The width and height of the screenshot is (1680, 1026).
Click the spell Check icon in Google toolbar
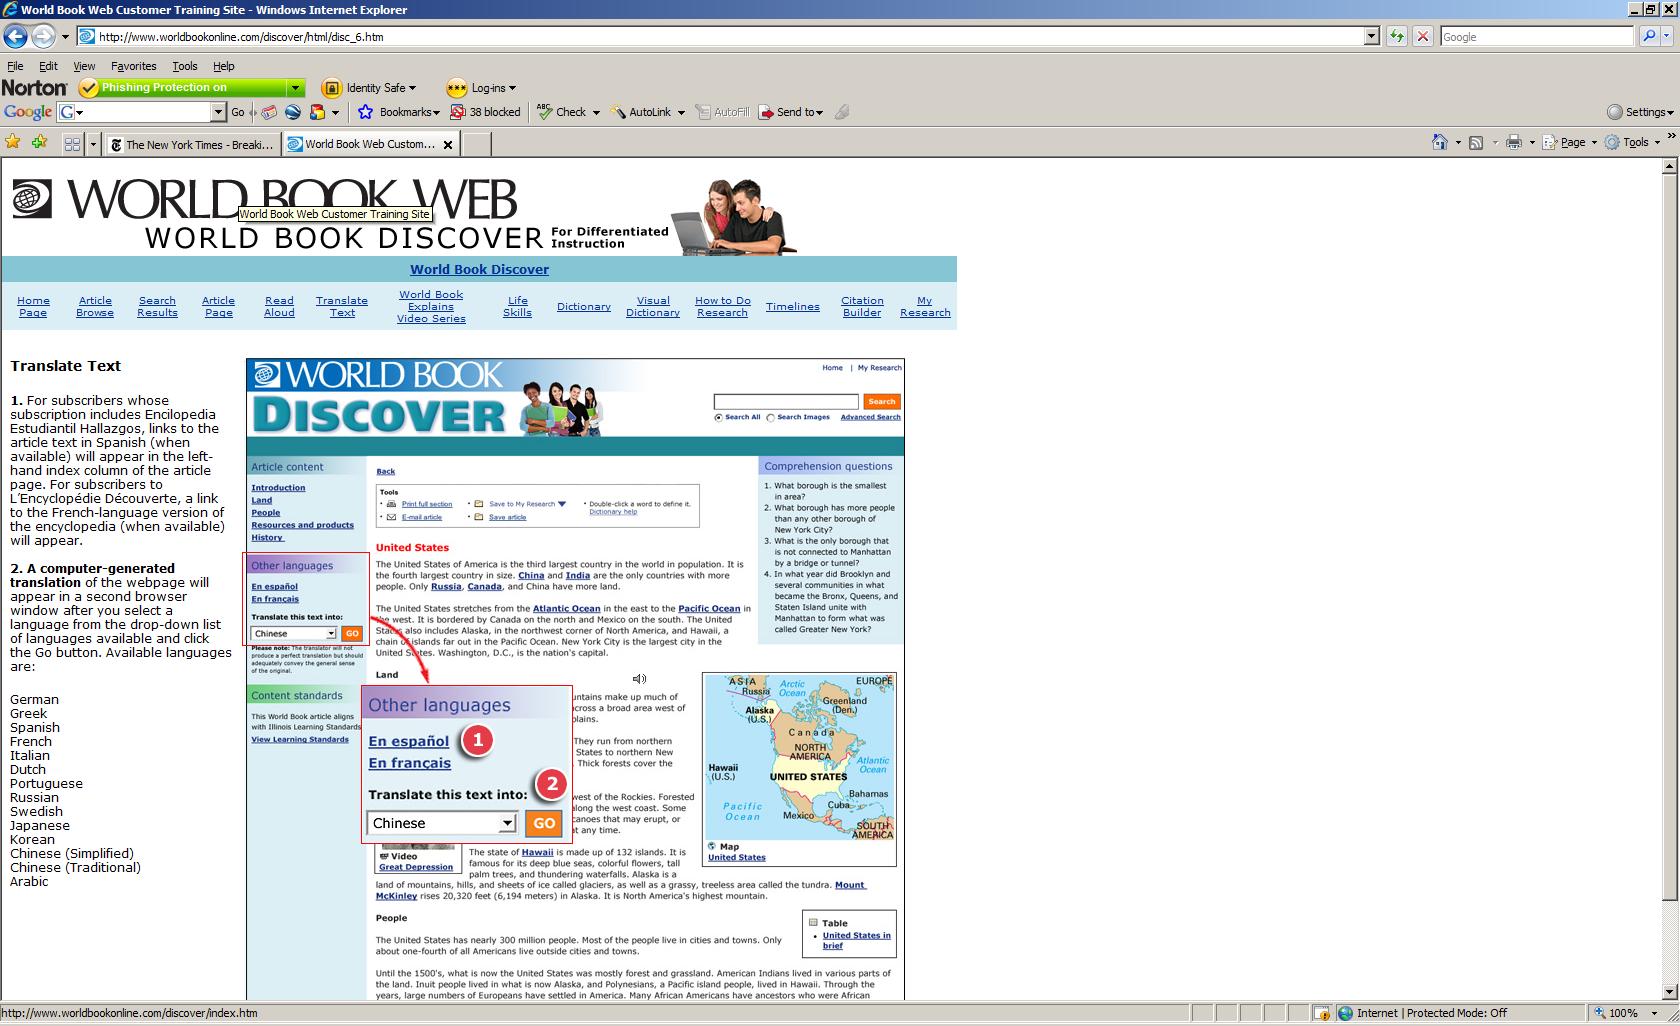(x=545, y=112)
